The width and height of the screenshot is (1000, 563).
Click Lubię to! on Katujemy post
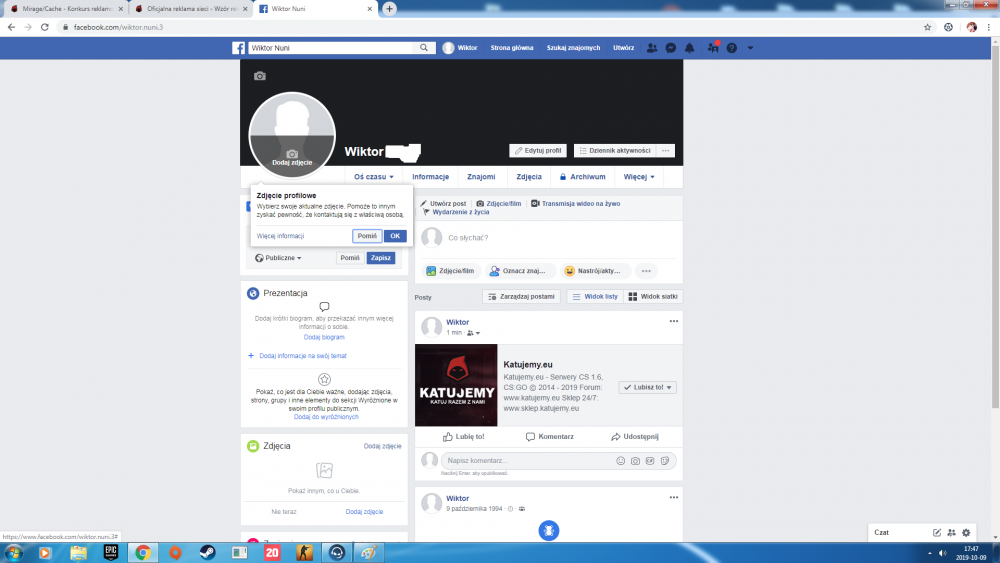[464, 437]
